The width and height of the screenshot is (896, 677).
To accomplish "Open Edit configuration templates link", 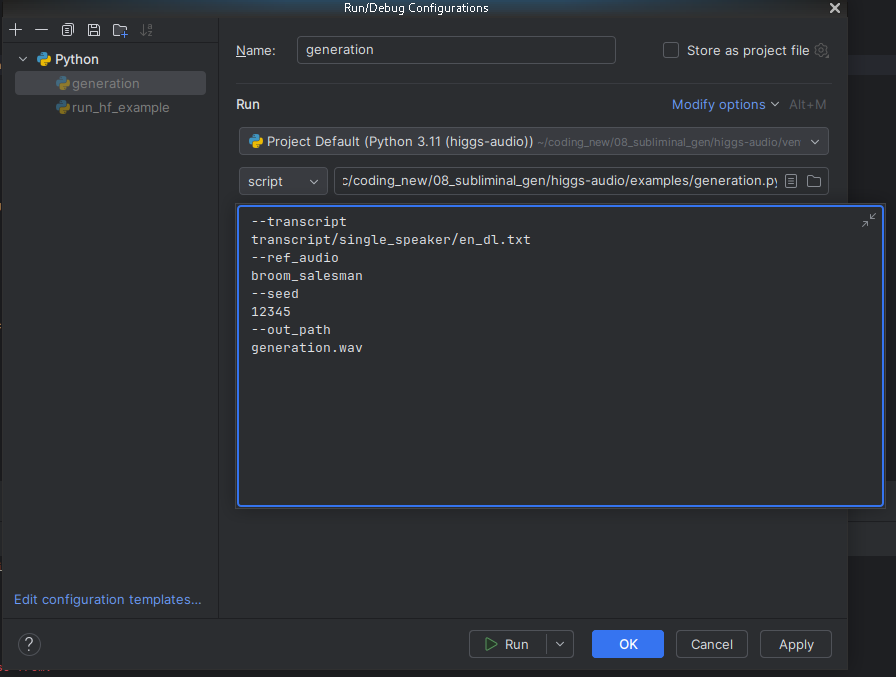I will coord(108,600).
